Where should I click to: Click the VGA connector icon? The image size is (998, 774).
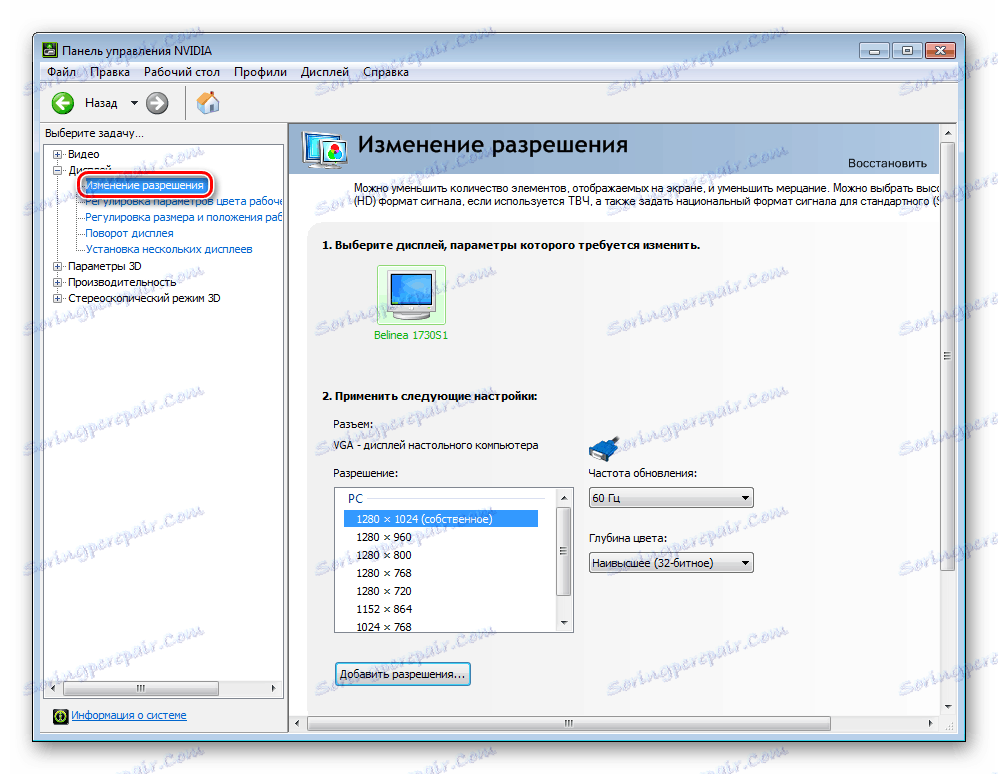(x=604, y=447)
